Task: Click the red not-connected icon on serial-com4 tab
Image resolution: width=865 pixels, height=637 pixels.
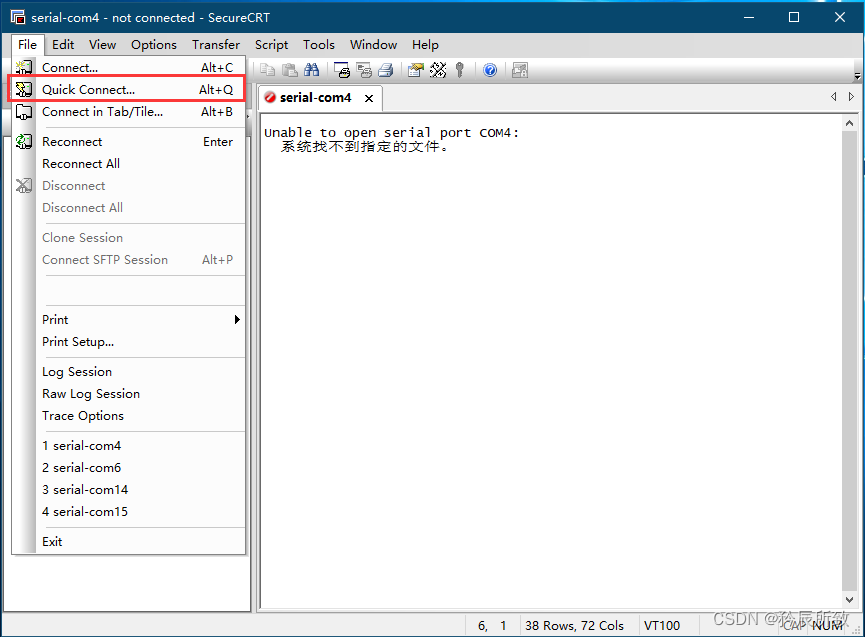Action: pyautogui.click(x=270, y=98)
